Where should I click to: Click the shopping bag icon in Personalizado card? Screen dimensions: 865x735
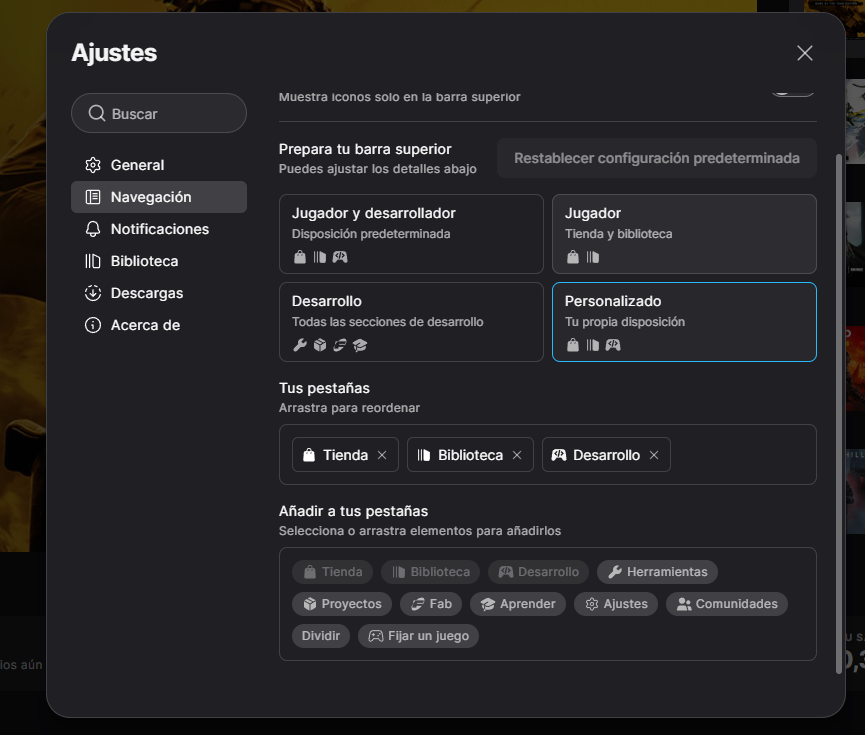click(573, 345)
